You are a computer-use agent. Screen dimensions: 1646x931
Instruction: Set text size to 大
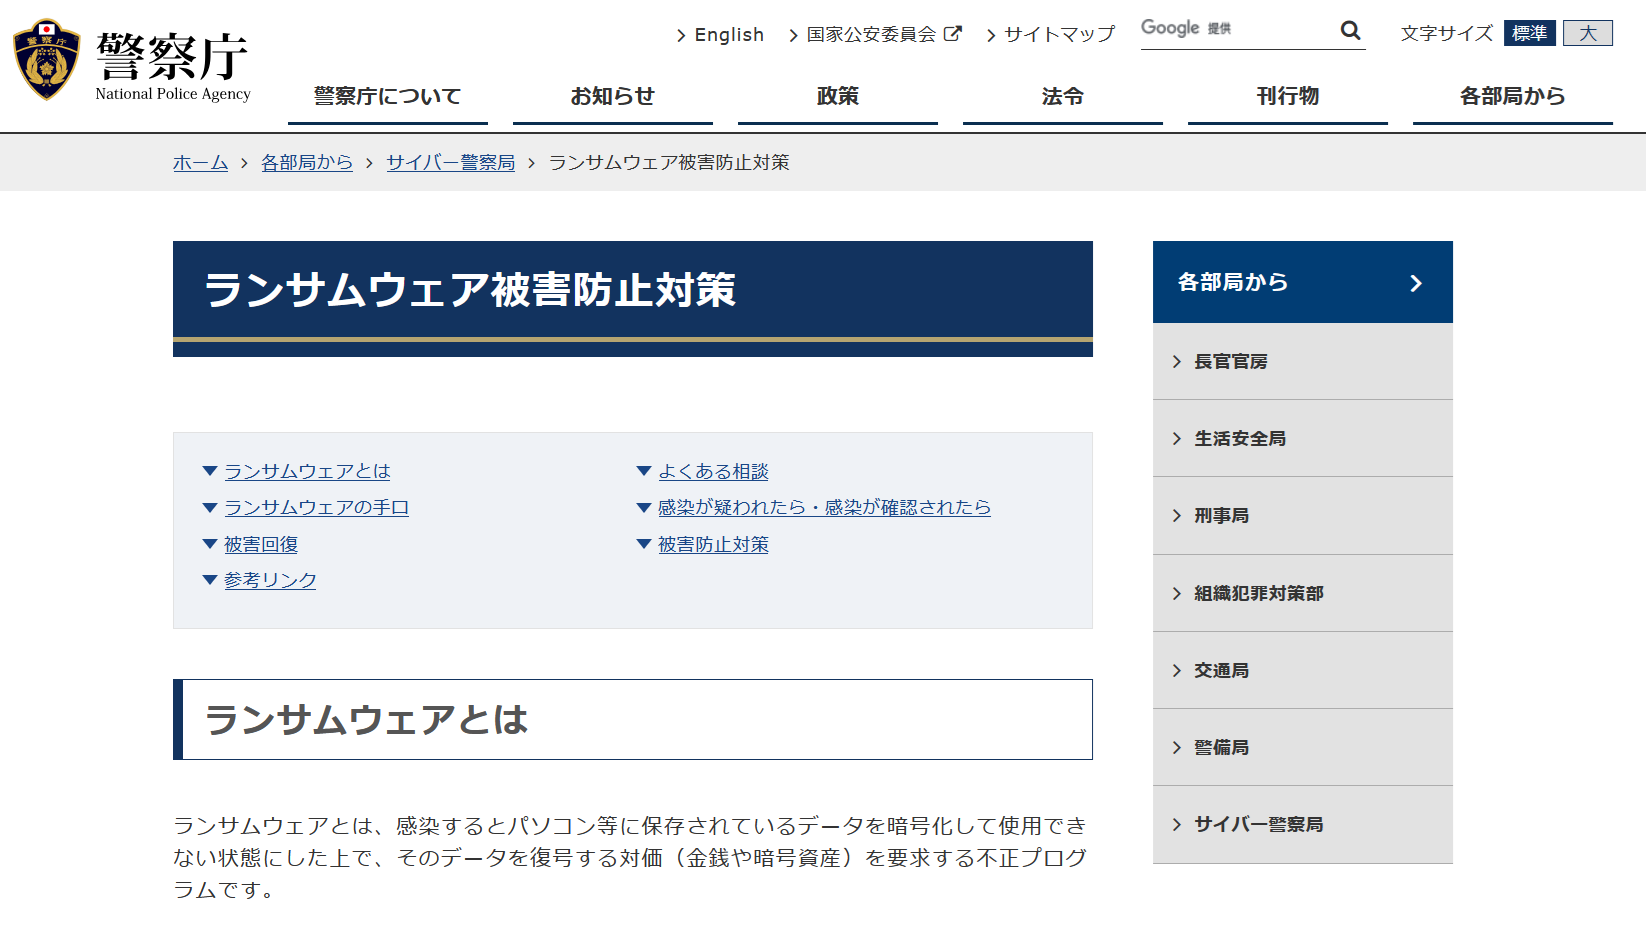[x=1588, y=33]
